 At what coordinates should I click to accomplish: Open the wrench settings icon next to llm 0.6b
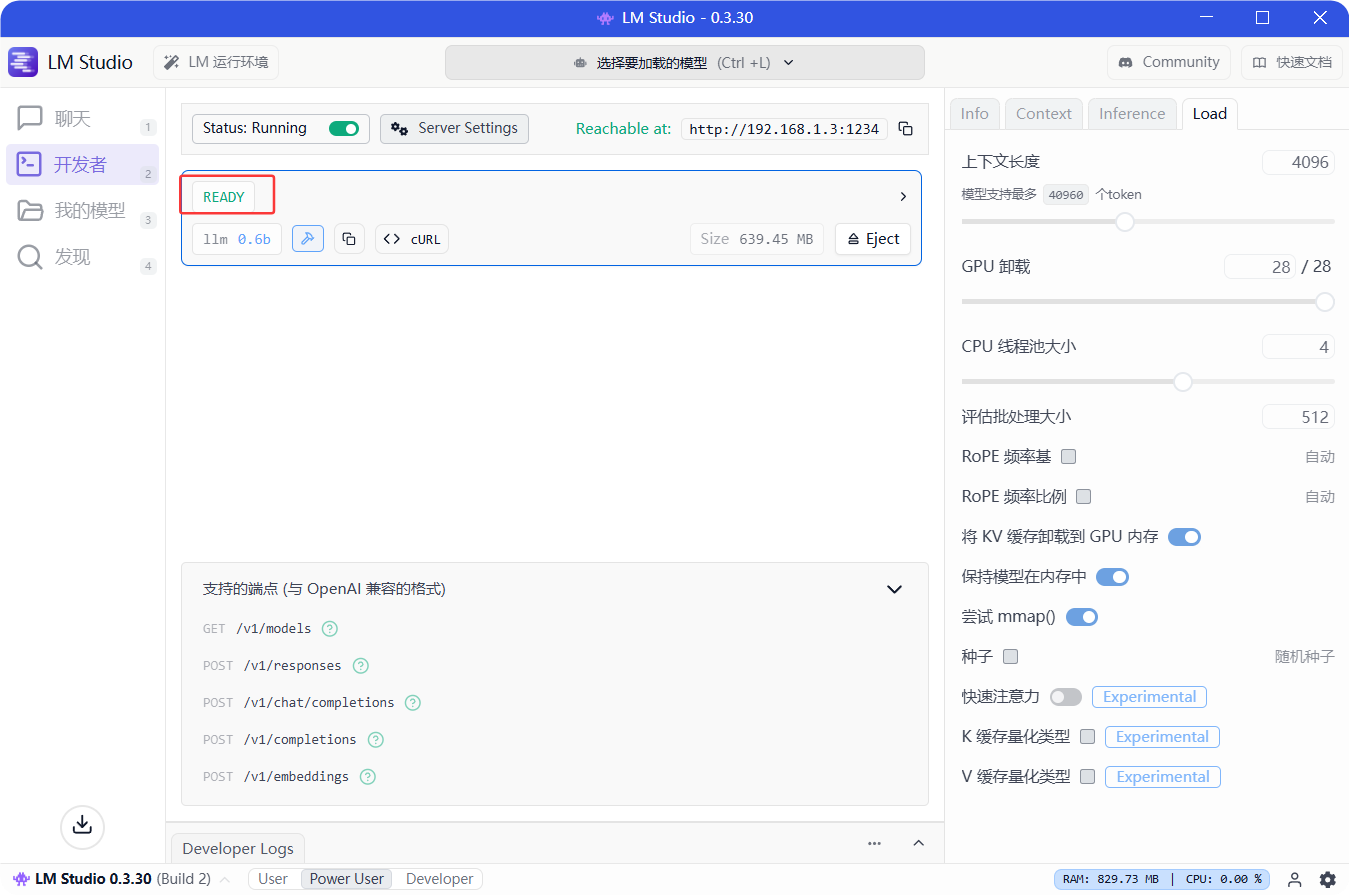308,238
